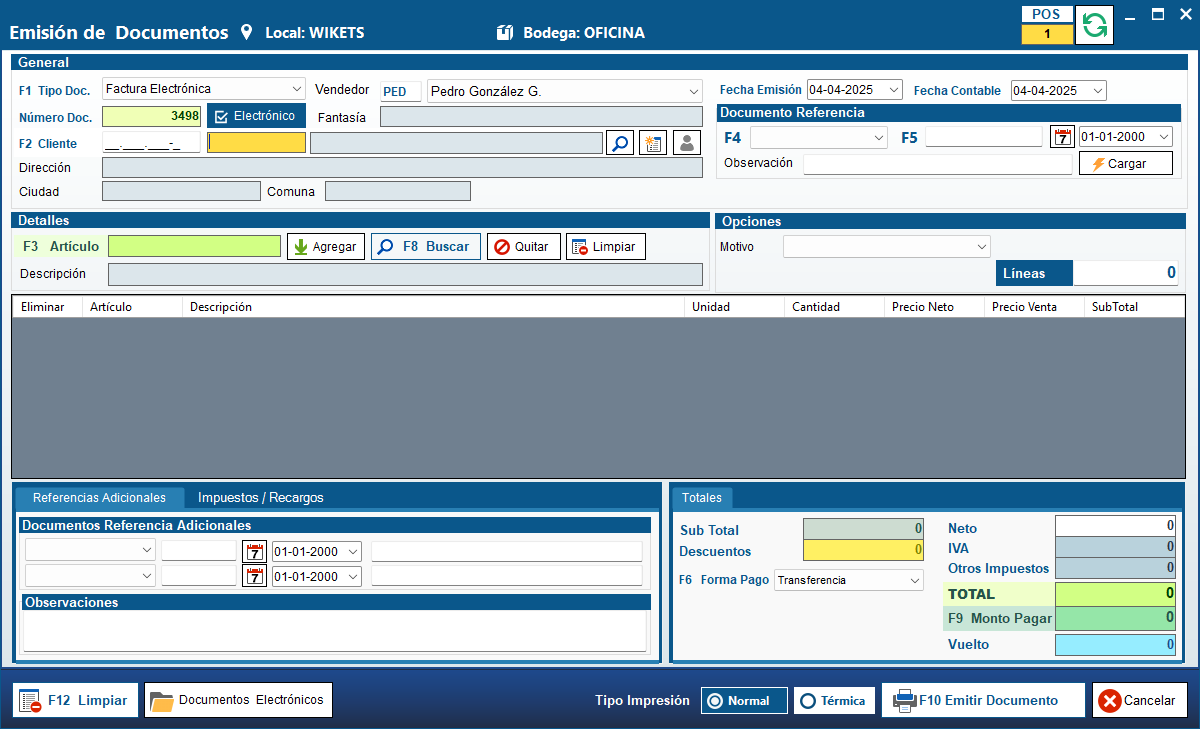Viewport: 1200px width, 729px height.
Task: Click the client notes list icon
Action: point(653,143)
